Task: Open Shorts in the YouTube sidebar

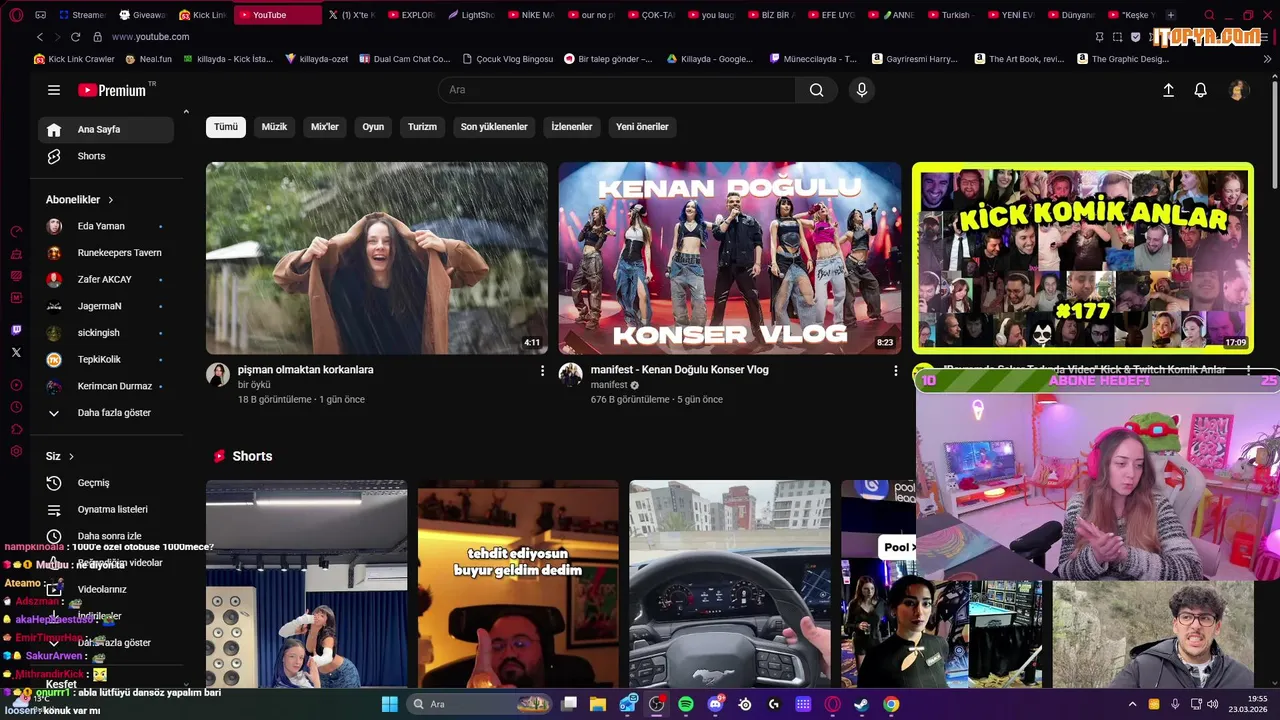Action: coord(106,156)
